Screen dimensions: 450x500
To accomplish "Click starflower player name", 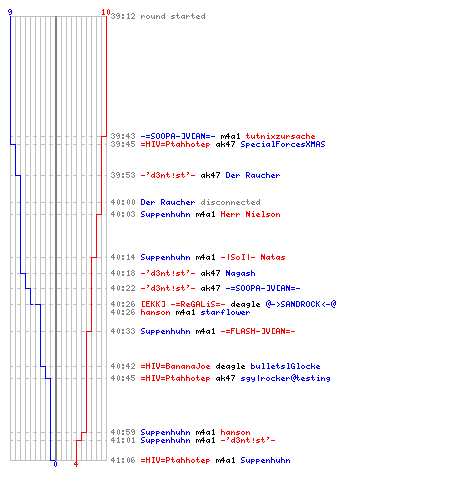I will [225, 312].
